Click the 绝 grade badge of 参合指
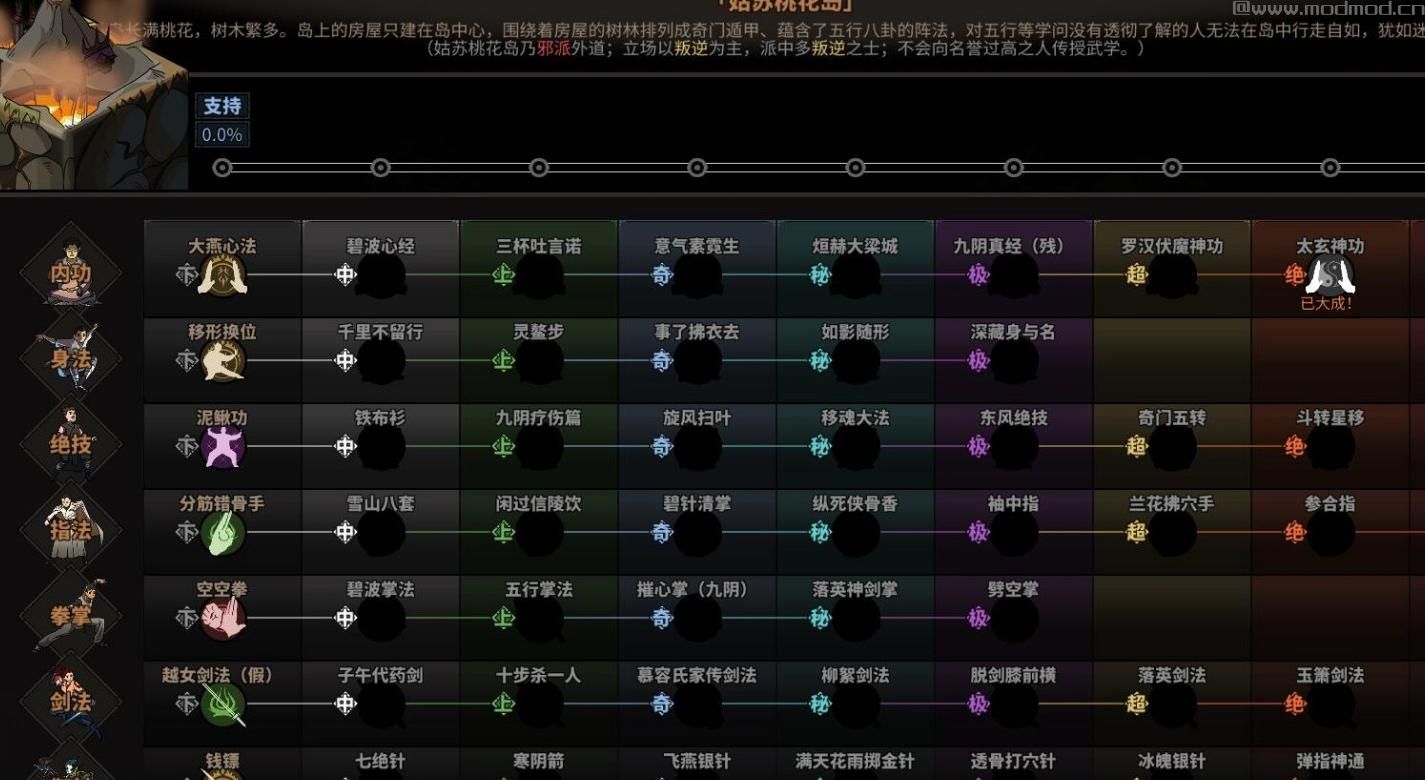The height and width of the screenshot is (780, 1425). pos(1295,532)
